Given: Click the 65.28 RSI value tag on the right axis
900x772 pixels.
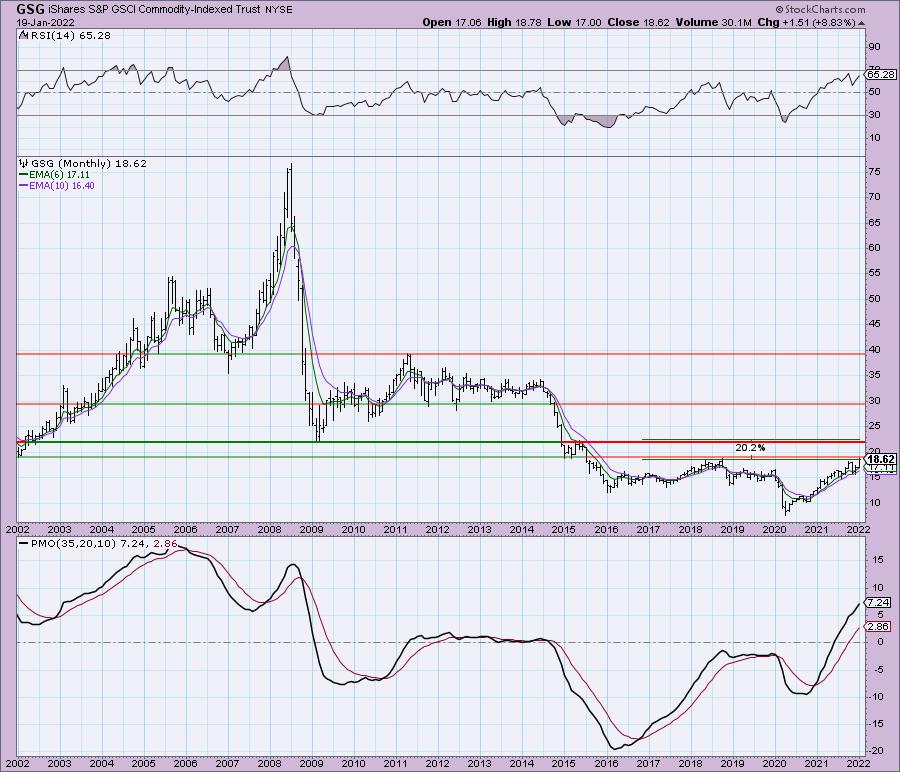Looking at the screenshot, I should coord(881,75).
